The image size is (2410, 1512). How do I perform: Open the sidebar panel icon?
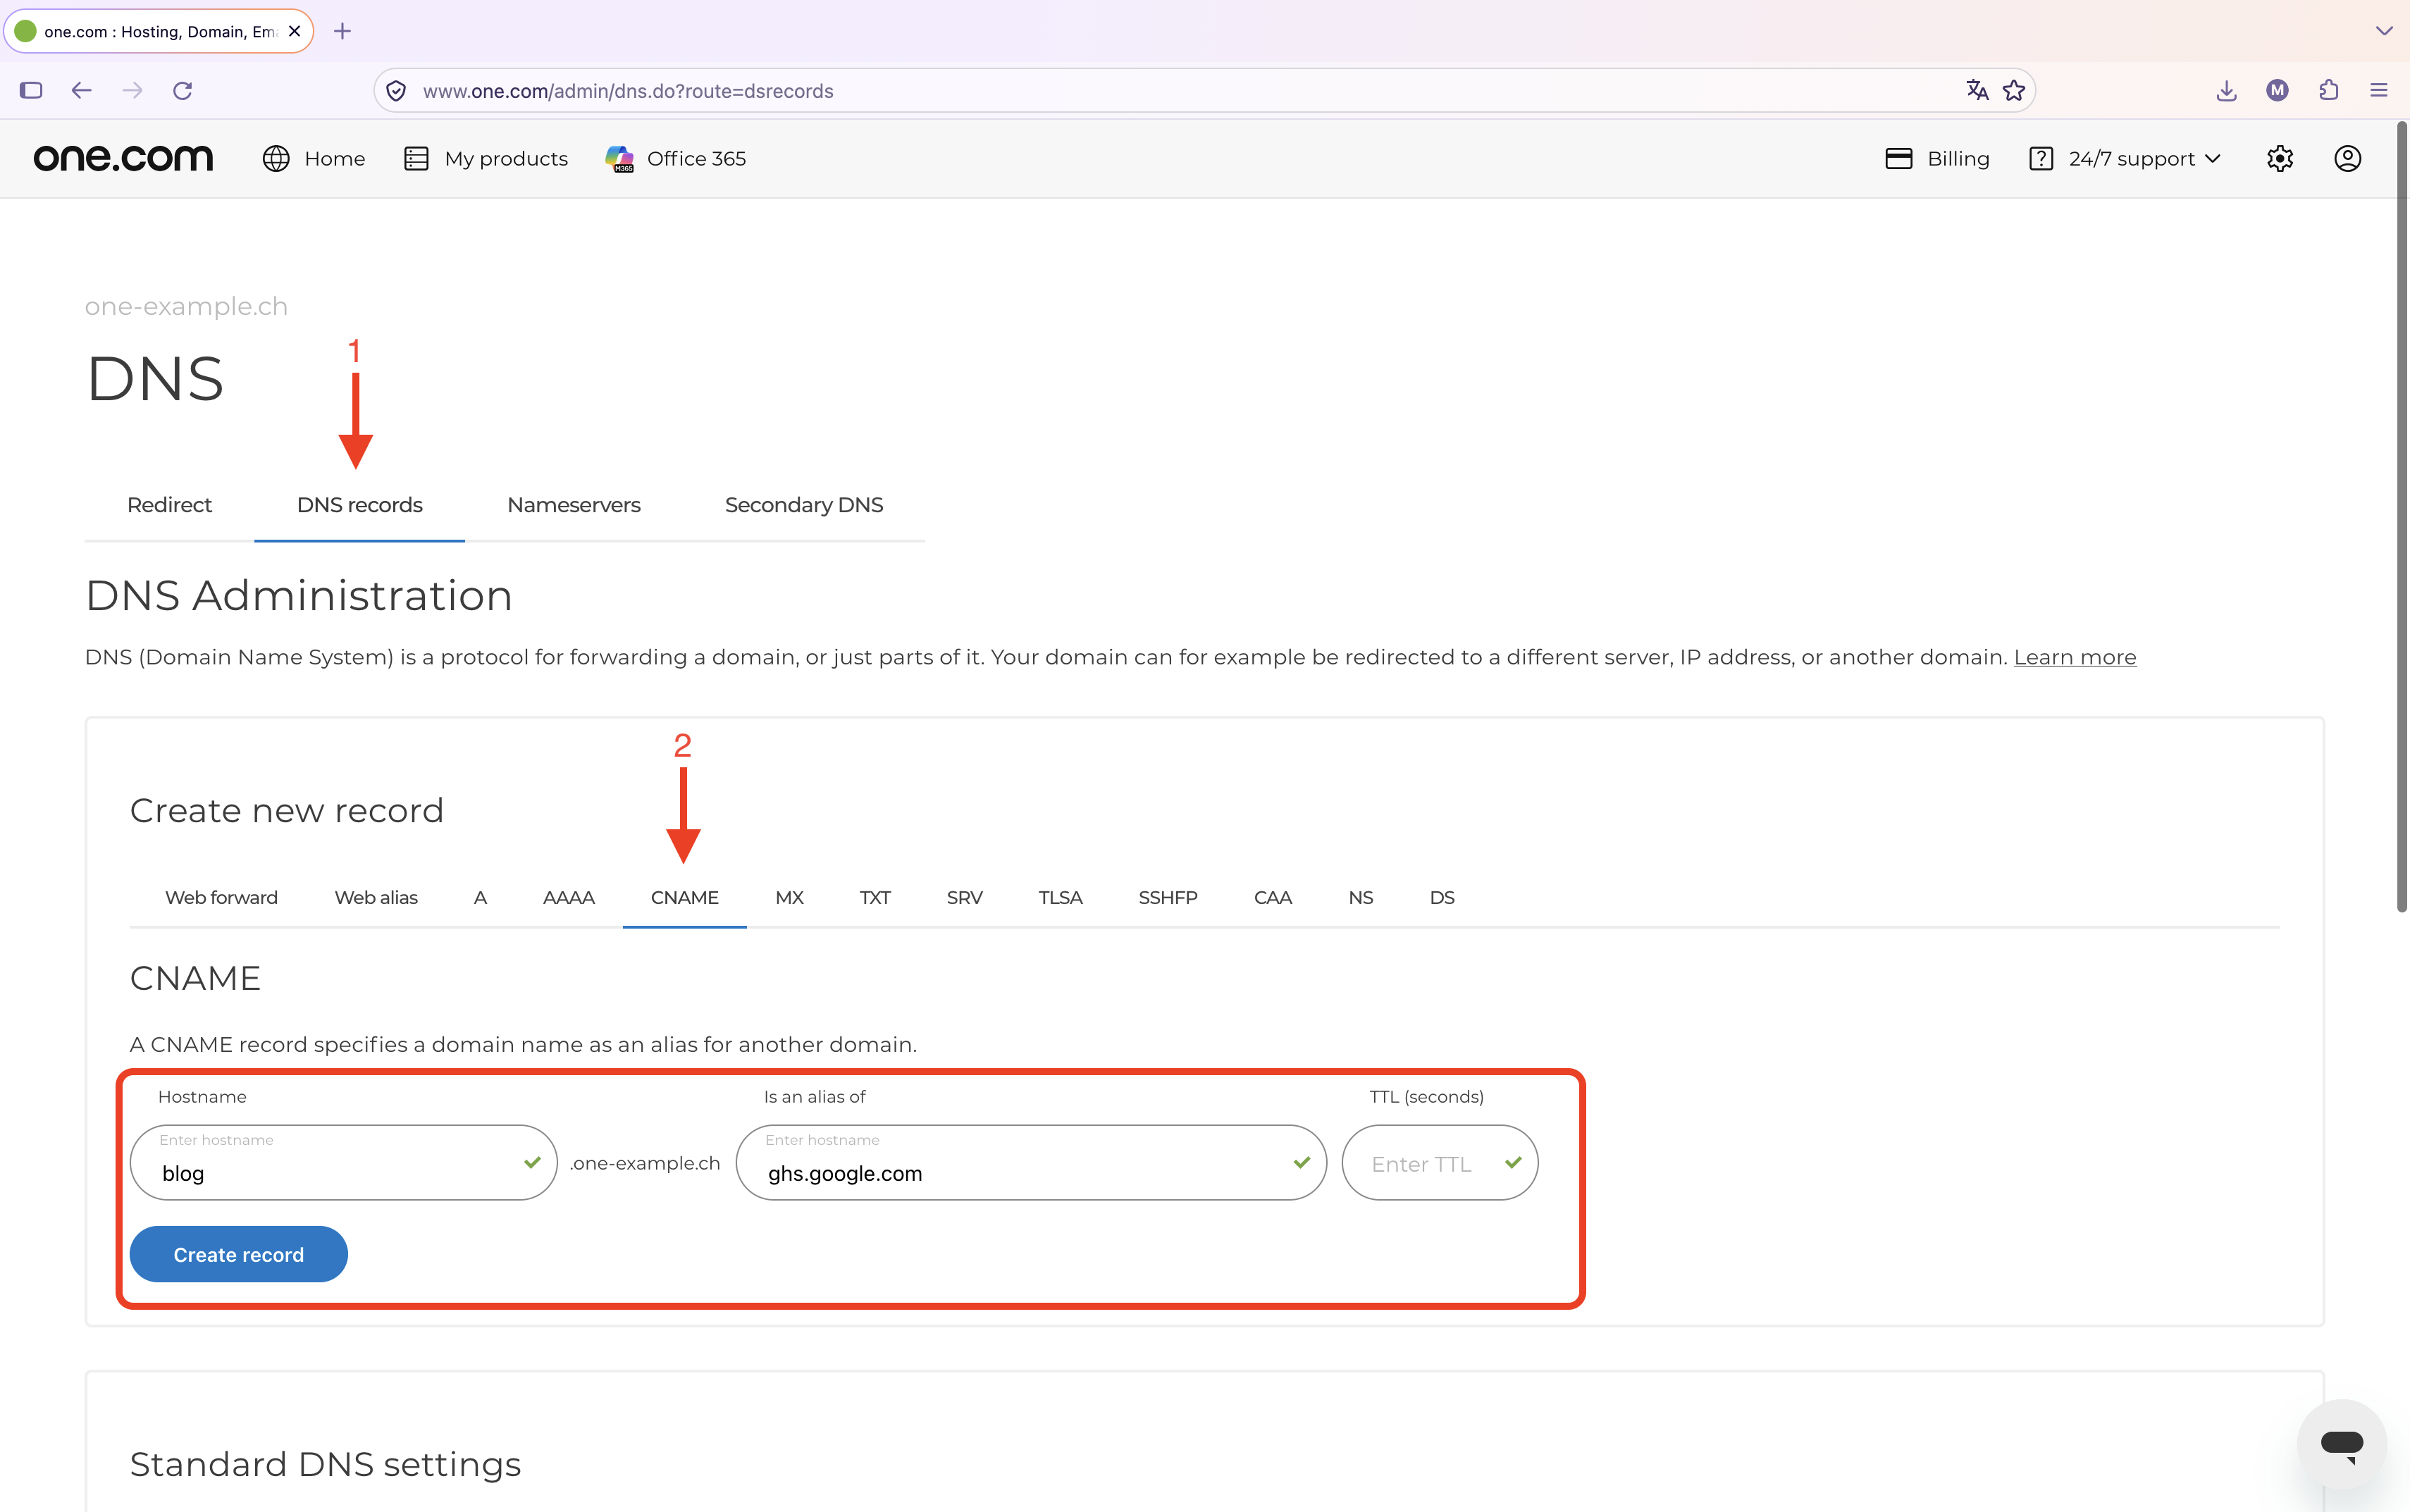31,90
